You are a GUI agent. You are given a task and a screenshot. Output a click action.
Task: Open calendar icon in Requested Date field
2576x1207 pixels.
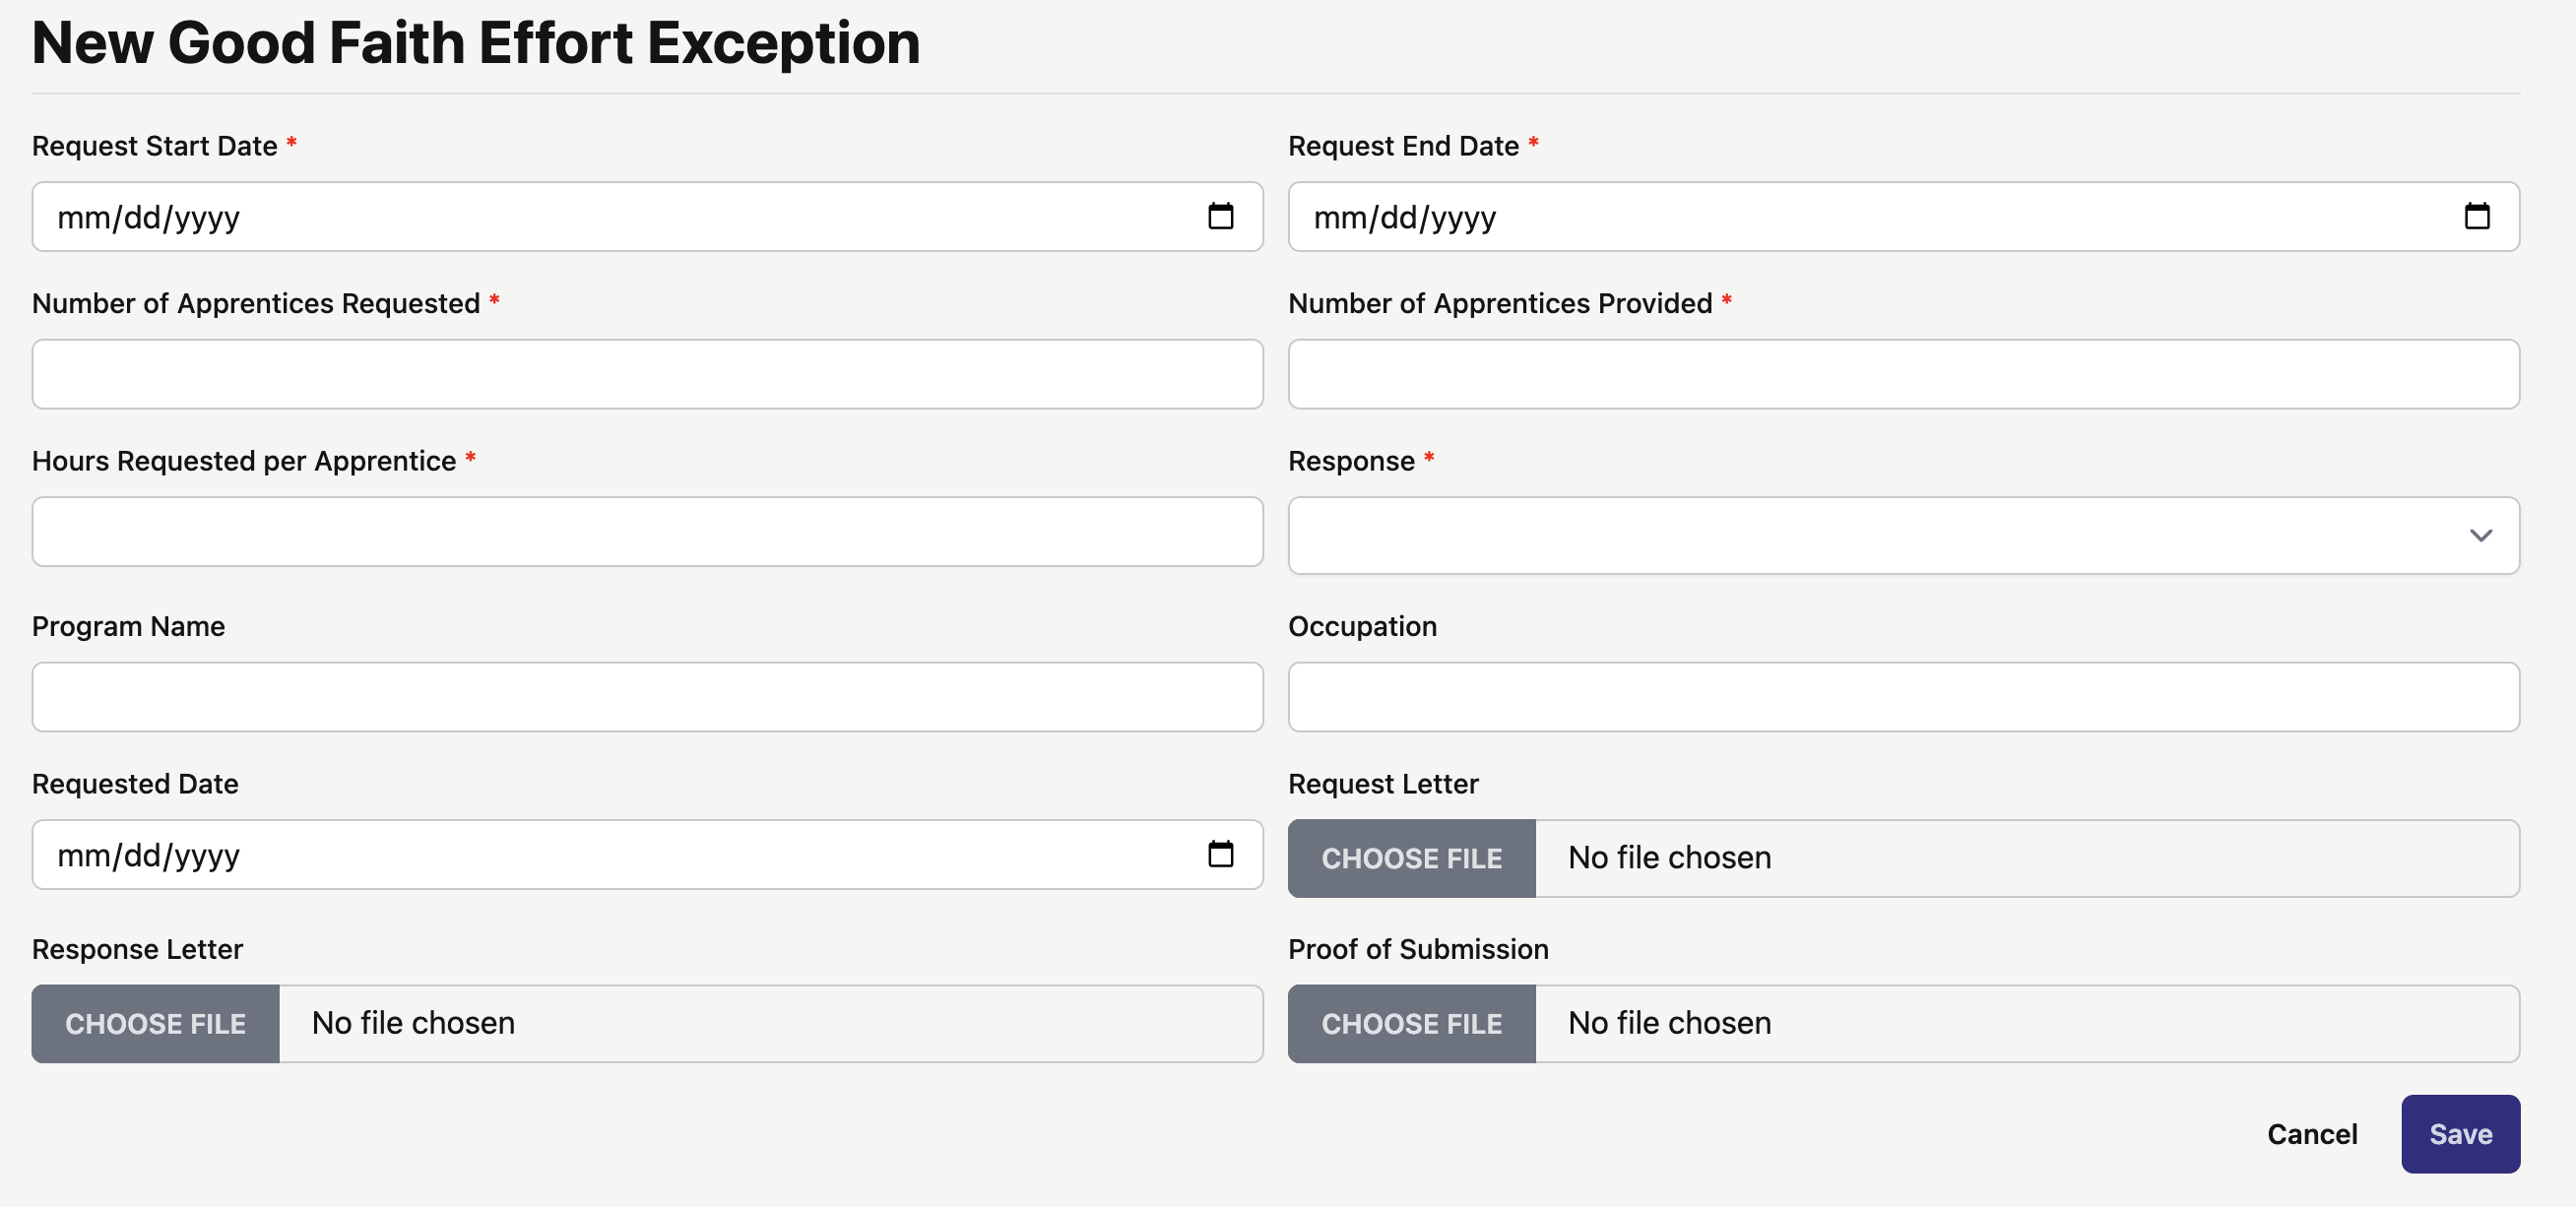click(1220, 854)
